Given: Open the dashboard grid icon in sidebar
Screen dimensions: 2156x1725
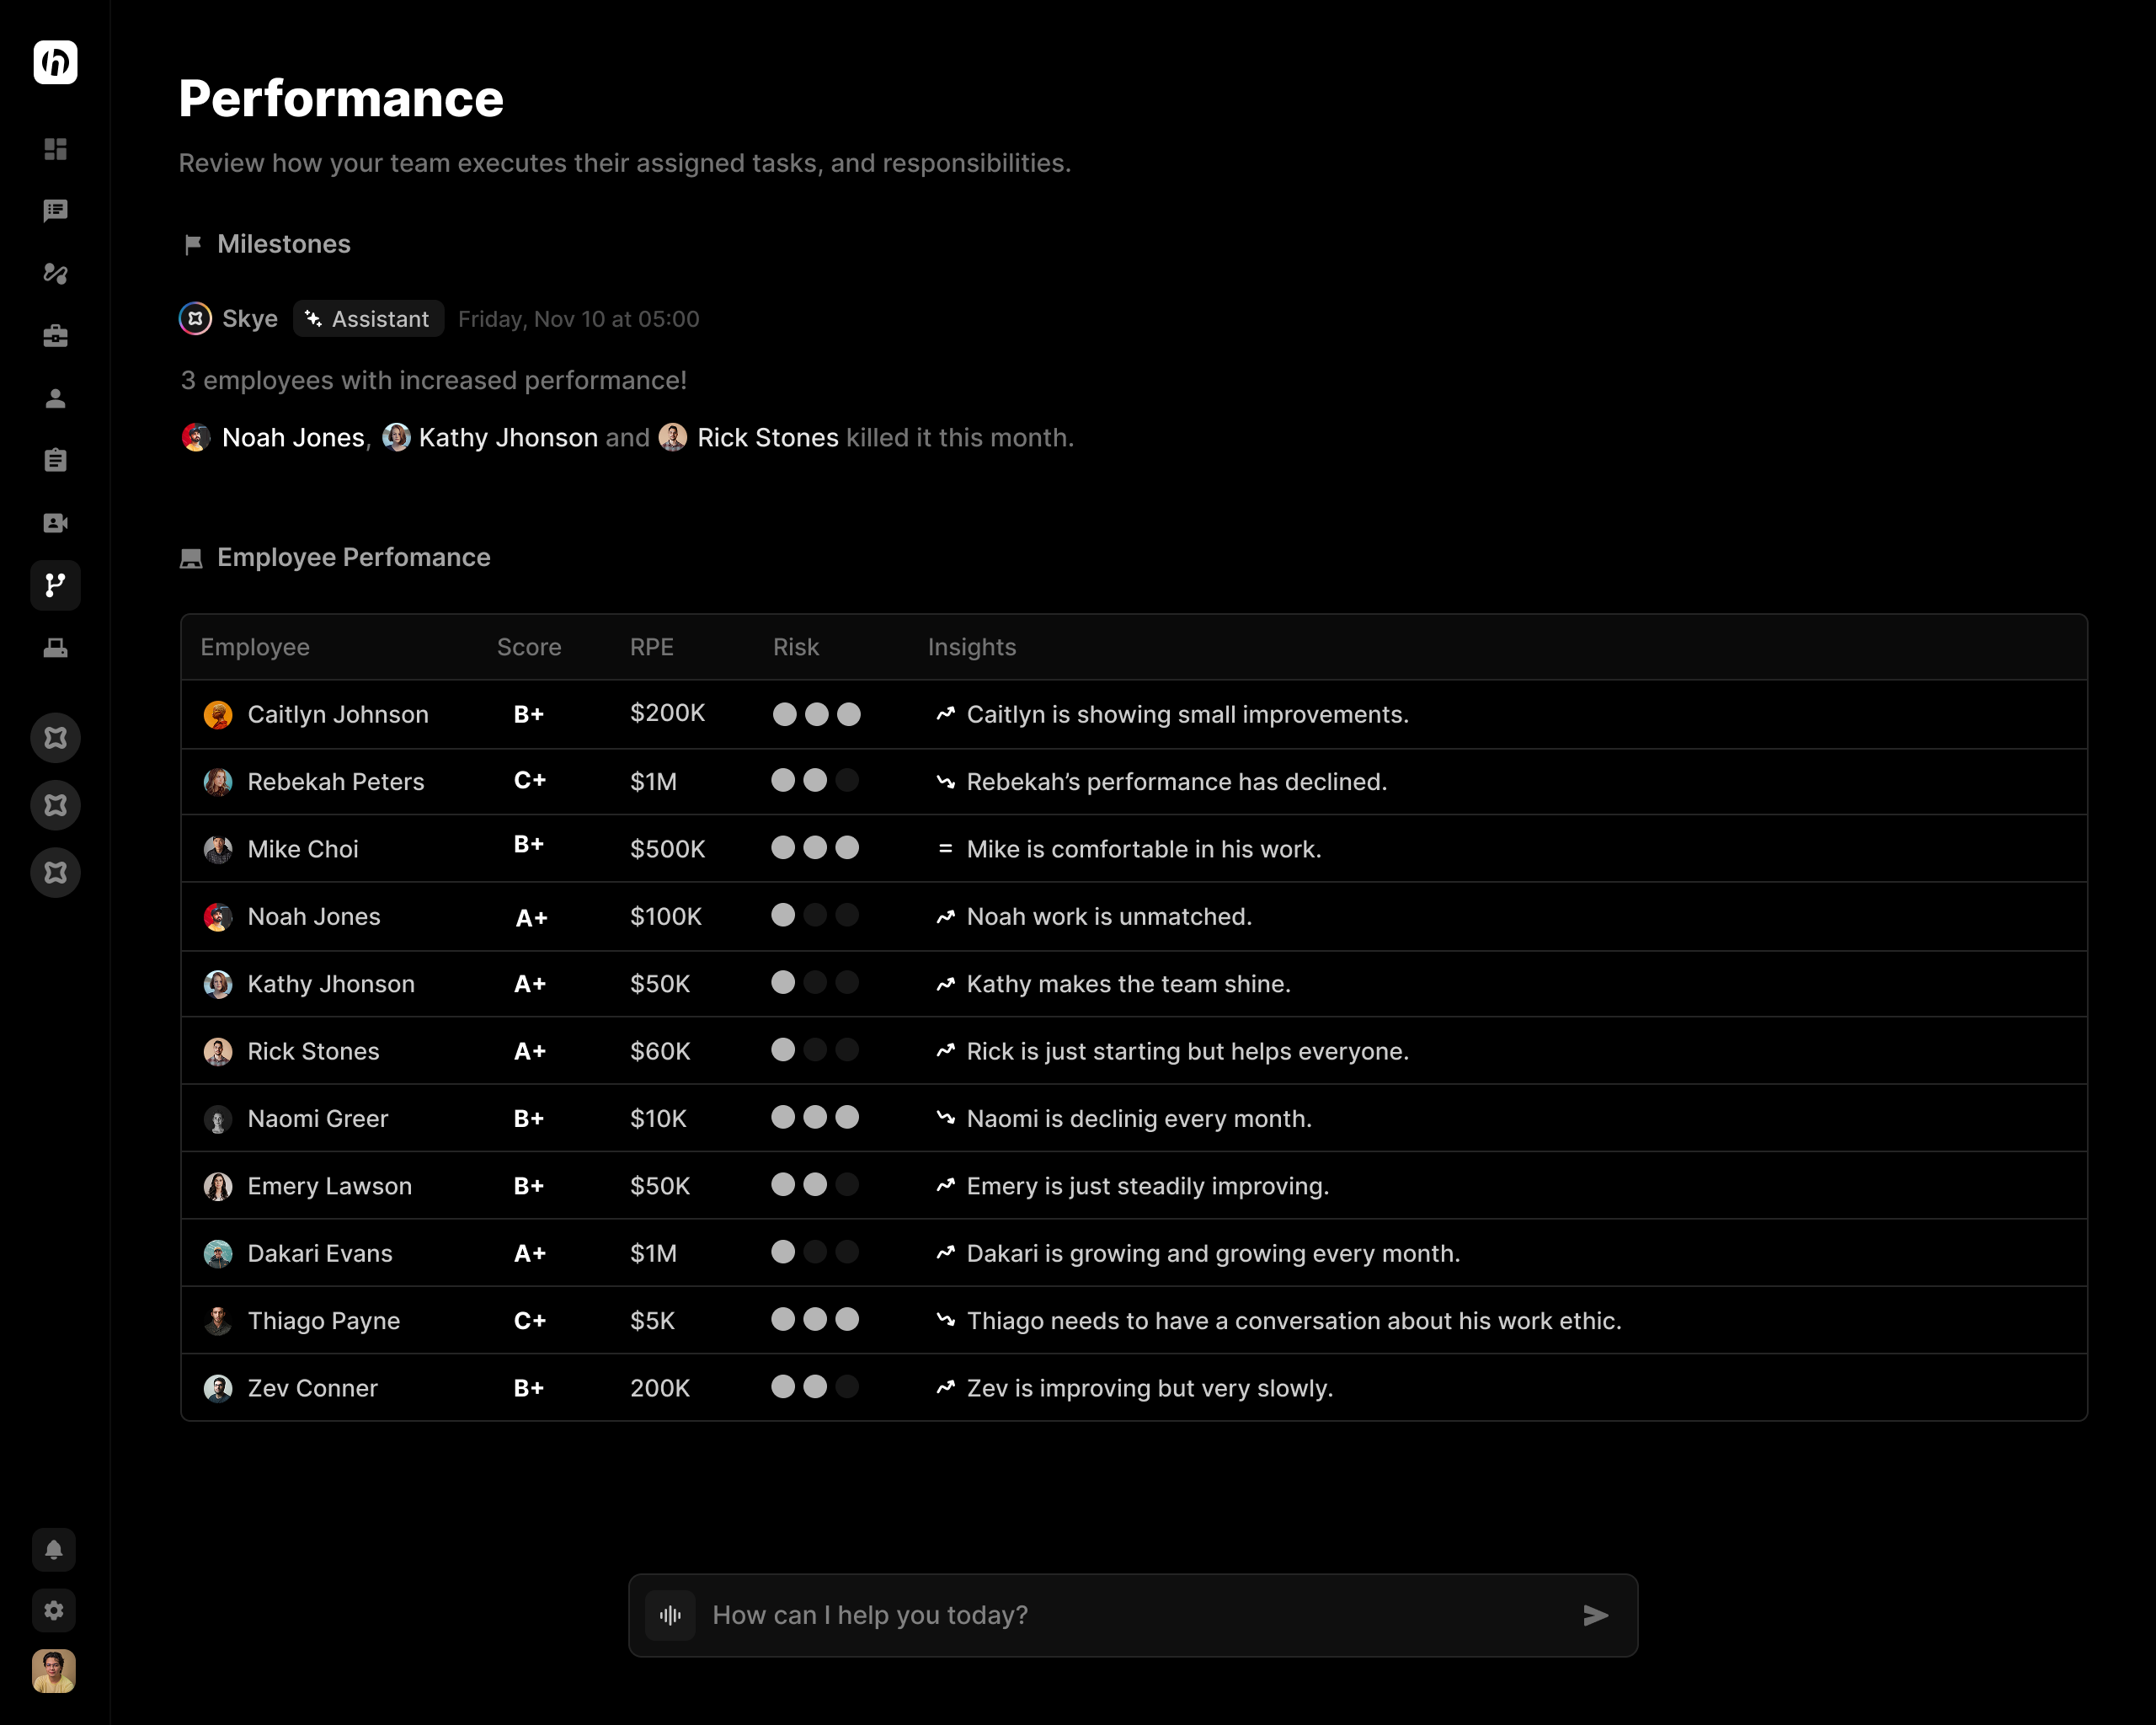Looking at the screenshot, I should 55,149.
